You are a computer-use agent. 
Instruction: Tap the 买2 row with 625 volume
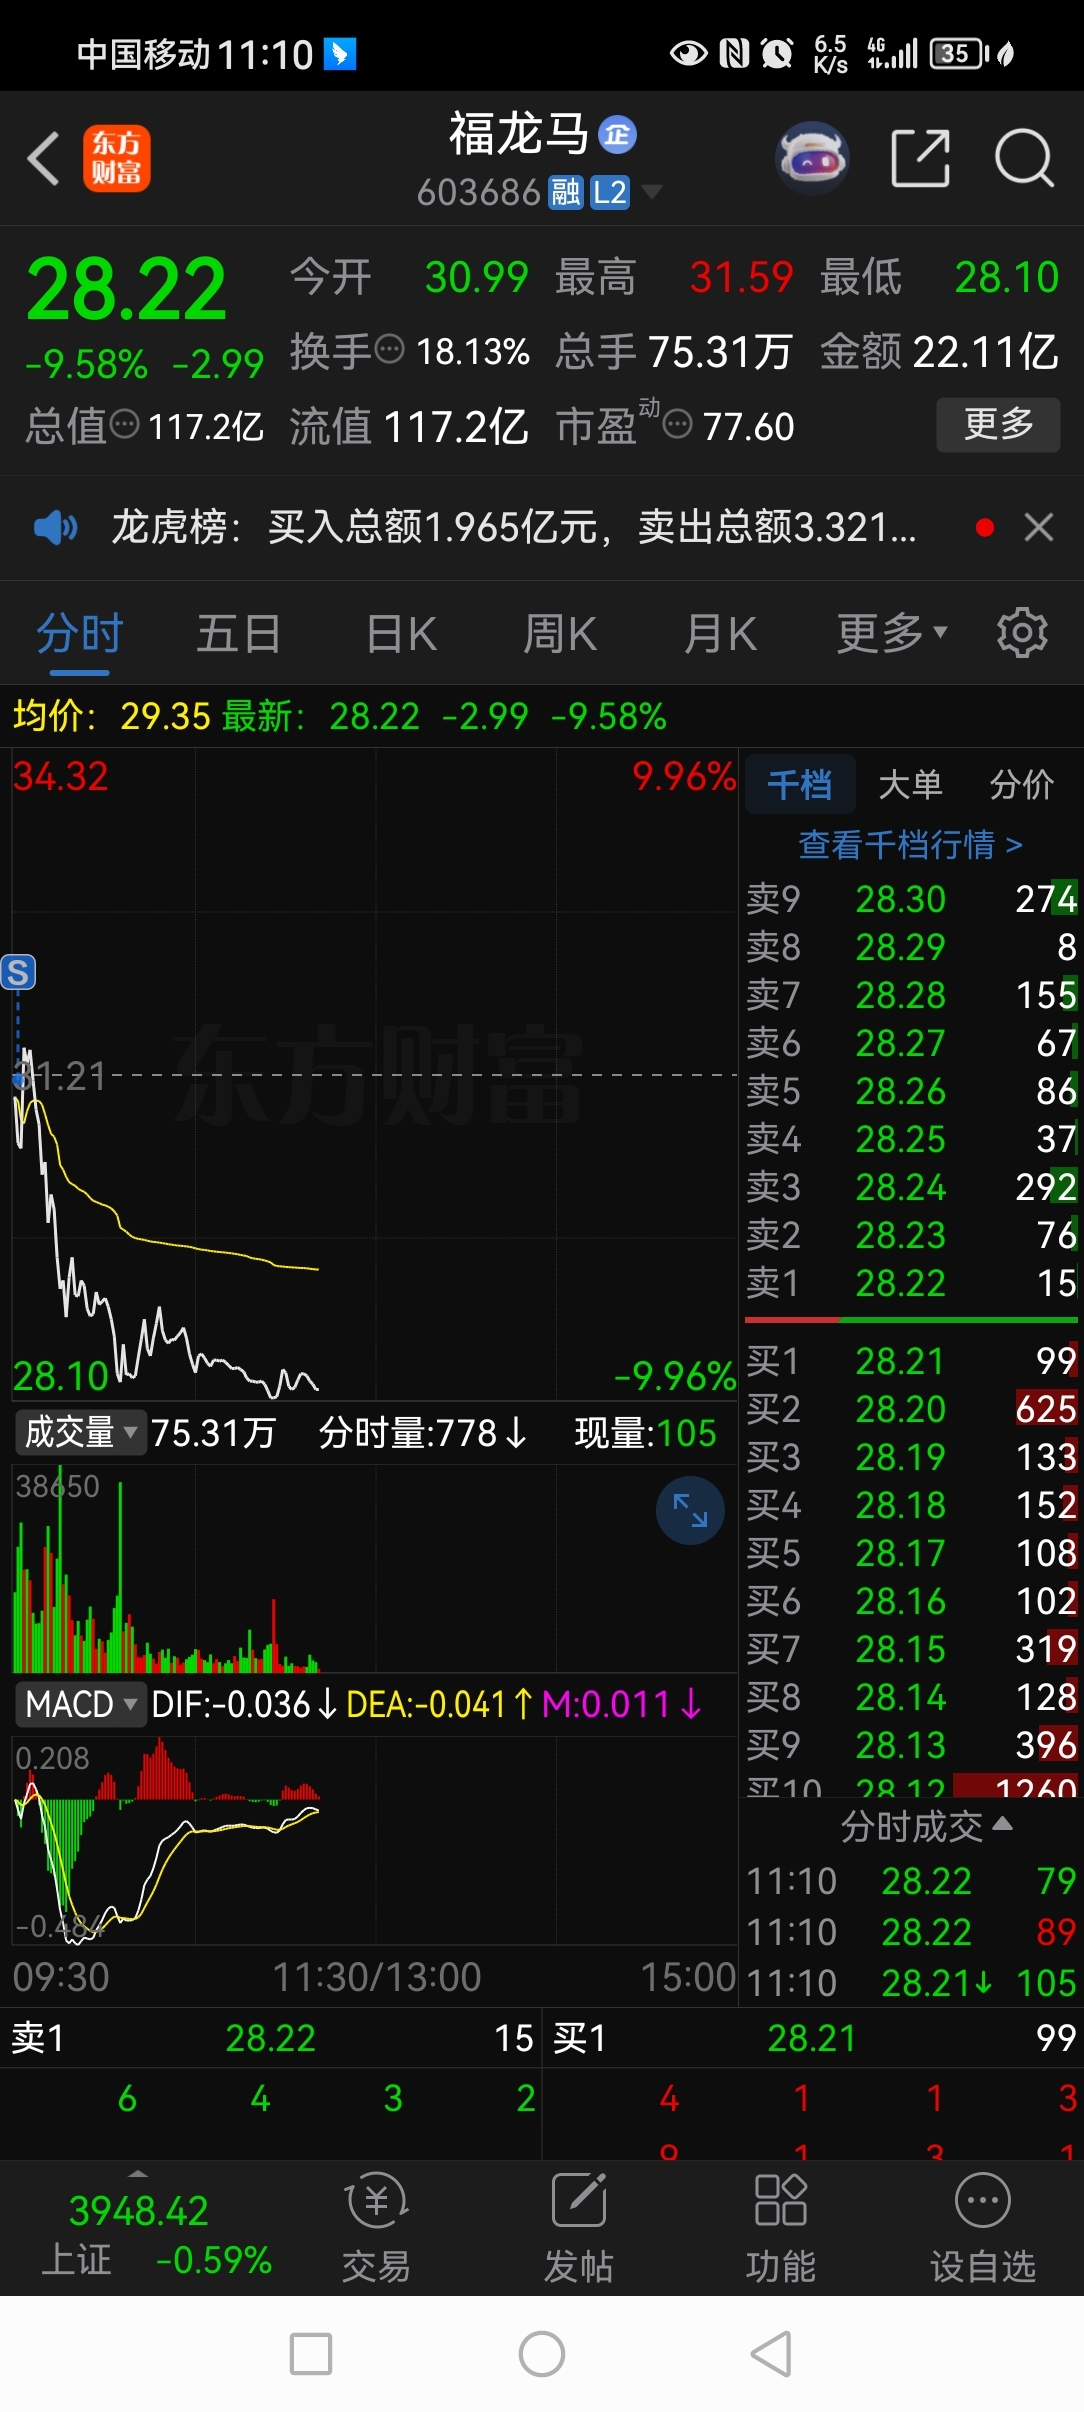pyautogui.click(x=912, y=1409)
